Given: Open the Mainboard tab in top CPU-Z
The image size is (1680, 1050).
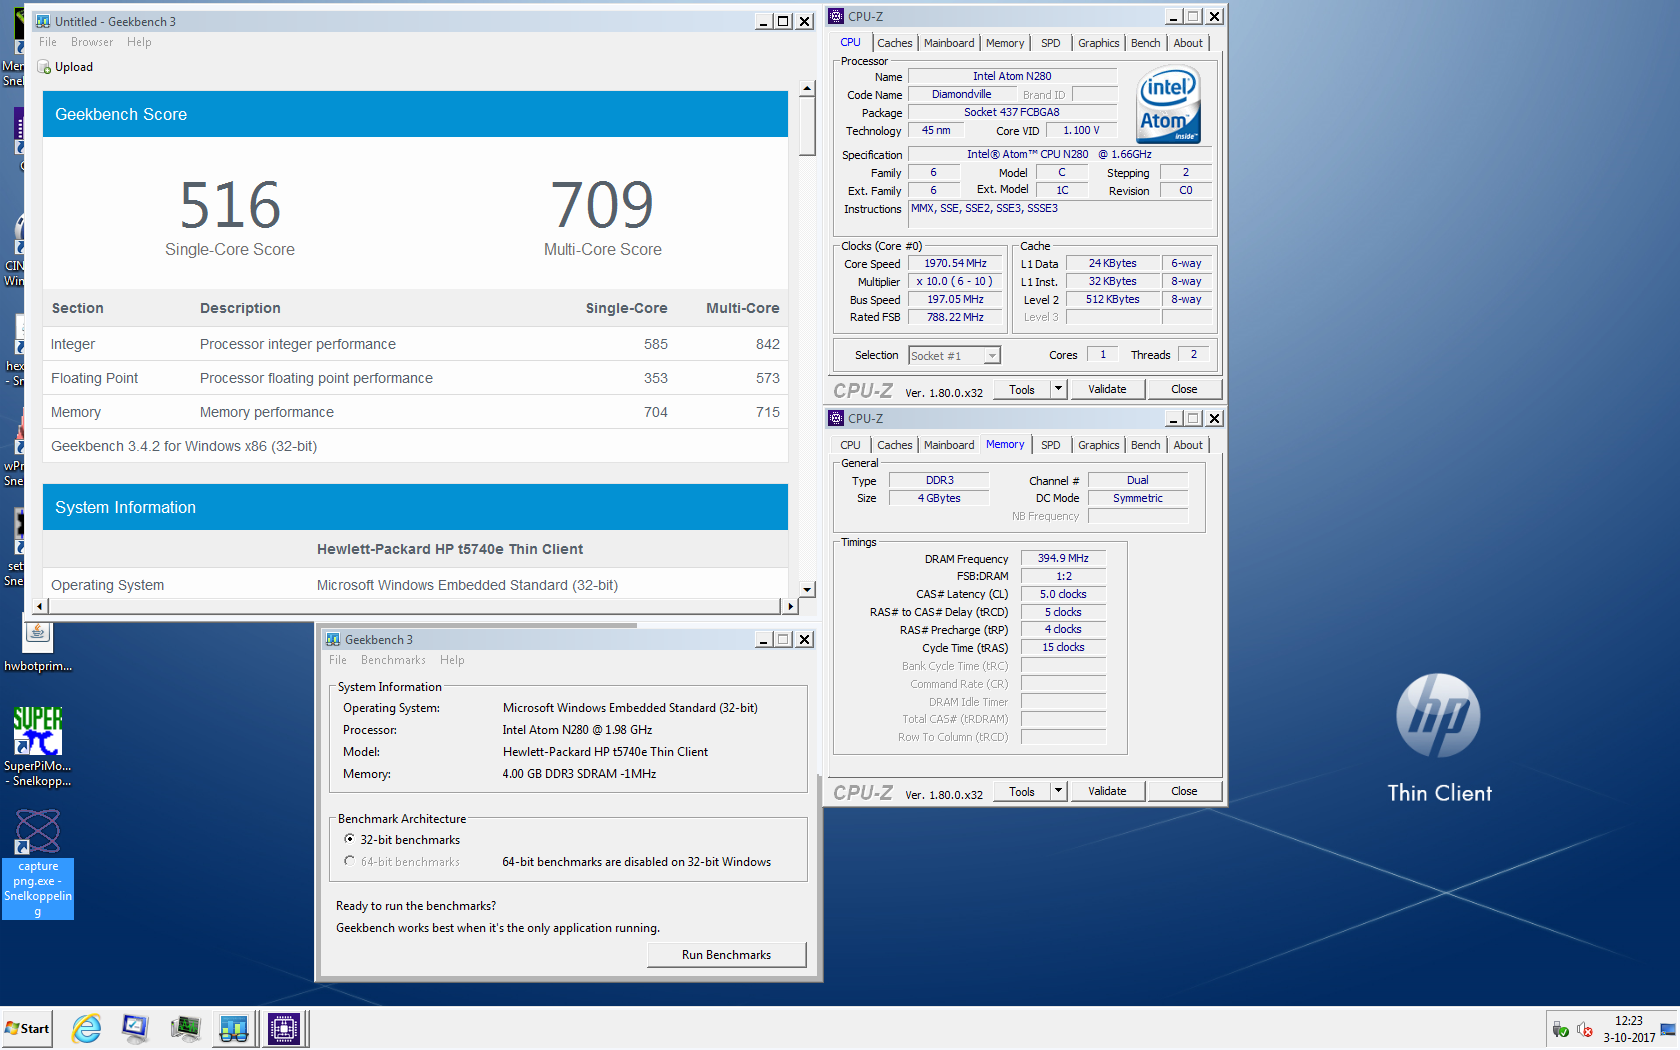Looking at the screenshot, I should (x=949, y=43).
